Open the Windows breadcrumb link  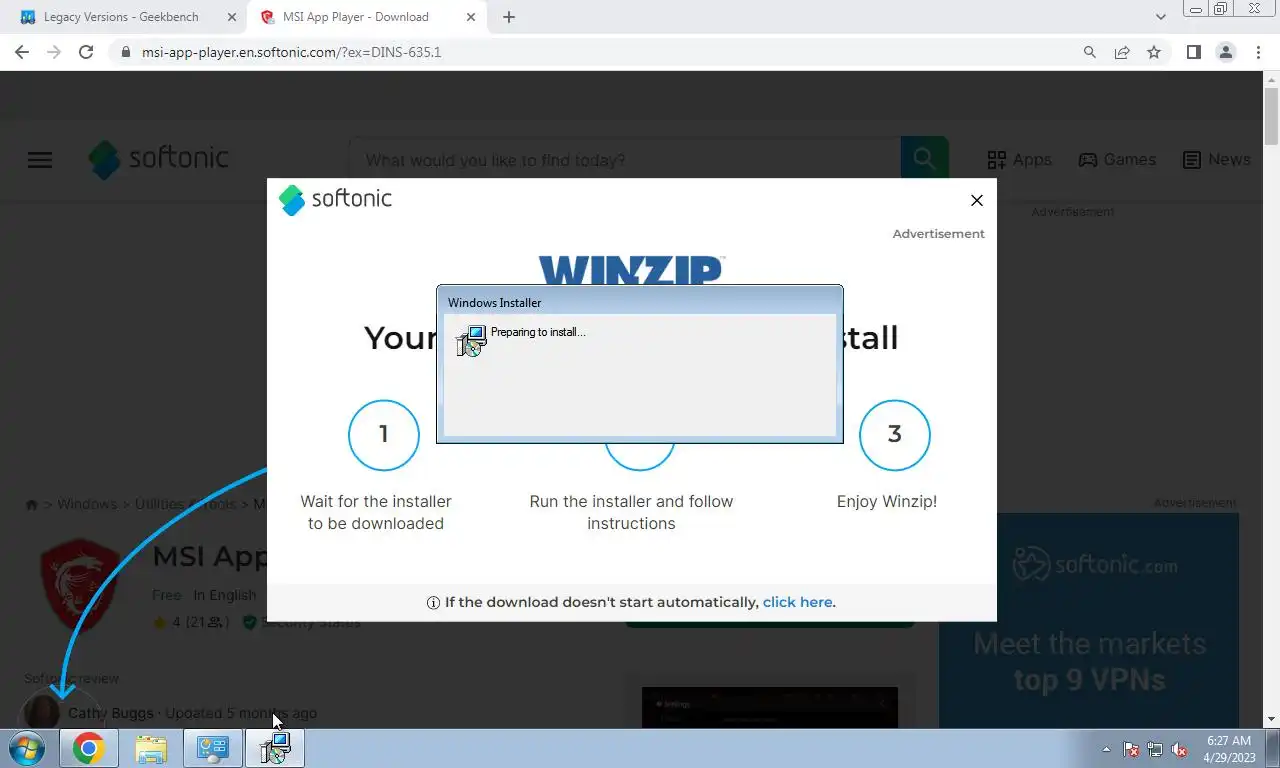click(87, 504)
